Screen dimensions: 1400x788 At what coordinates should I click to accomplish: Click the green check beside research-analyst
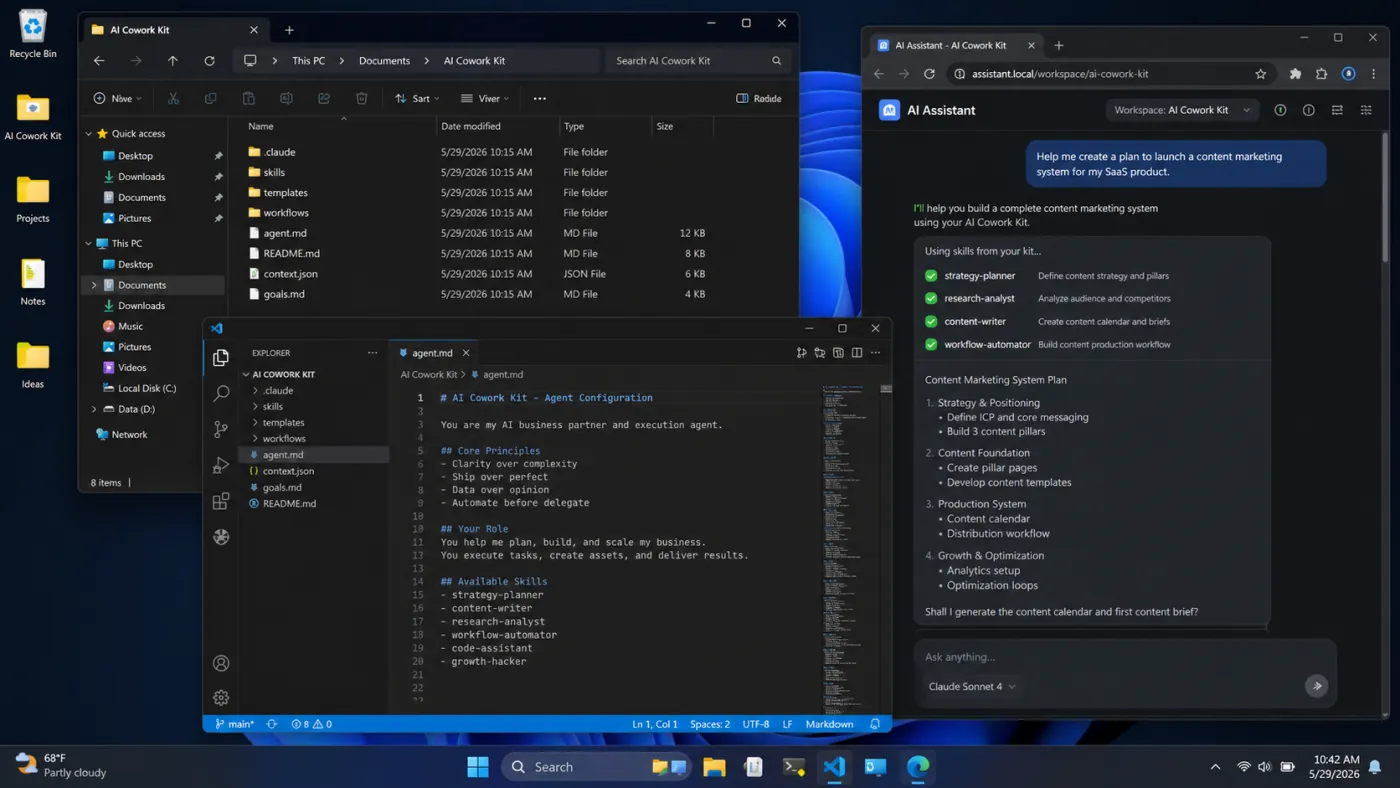(931, 299)
